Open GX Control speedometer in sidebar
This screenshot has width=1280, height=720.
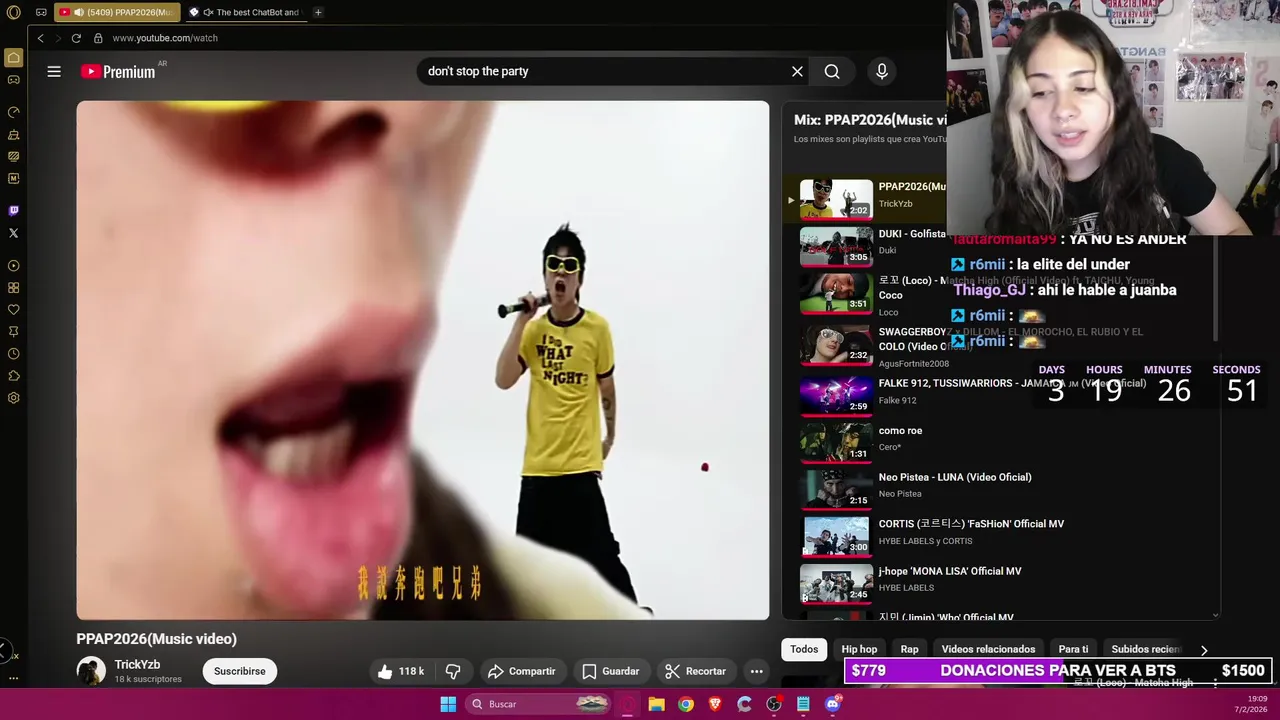[13, 112]
